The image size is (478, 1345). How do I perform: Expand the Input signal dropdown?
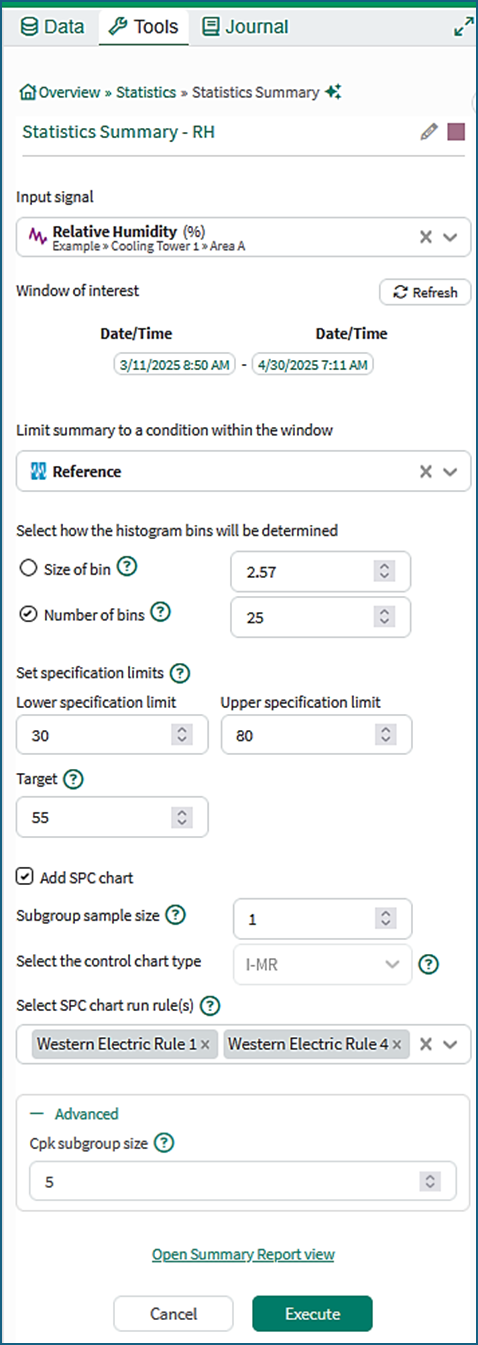point(450,237)
